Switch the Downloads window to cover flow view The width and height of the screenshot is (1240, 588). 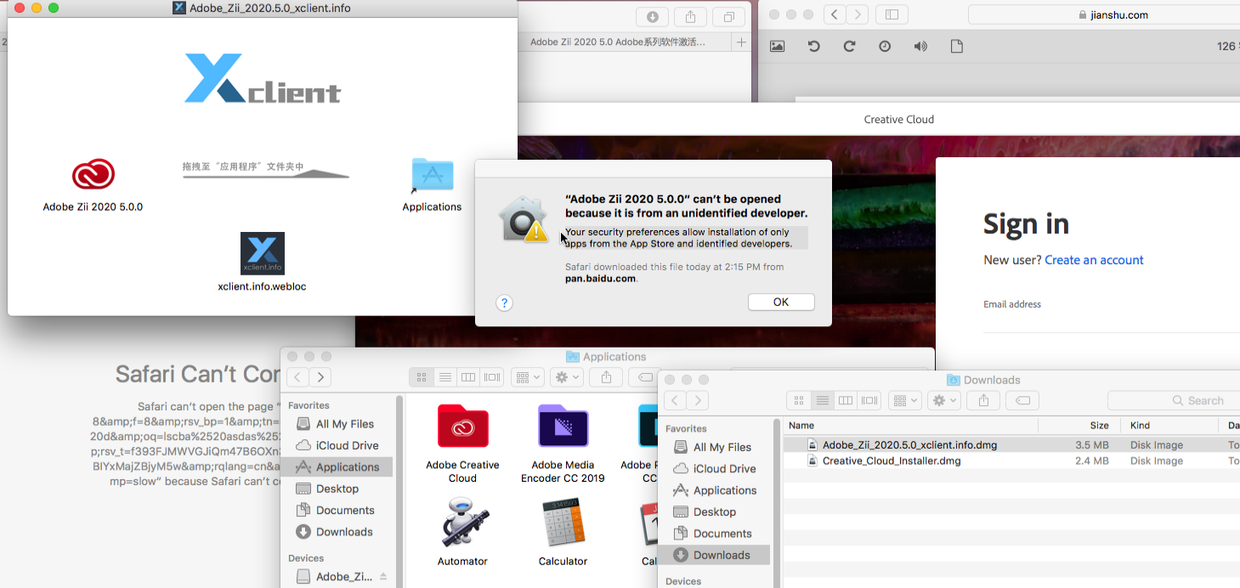[869, 400]
